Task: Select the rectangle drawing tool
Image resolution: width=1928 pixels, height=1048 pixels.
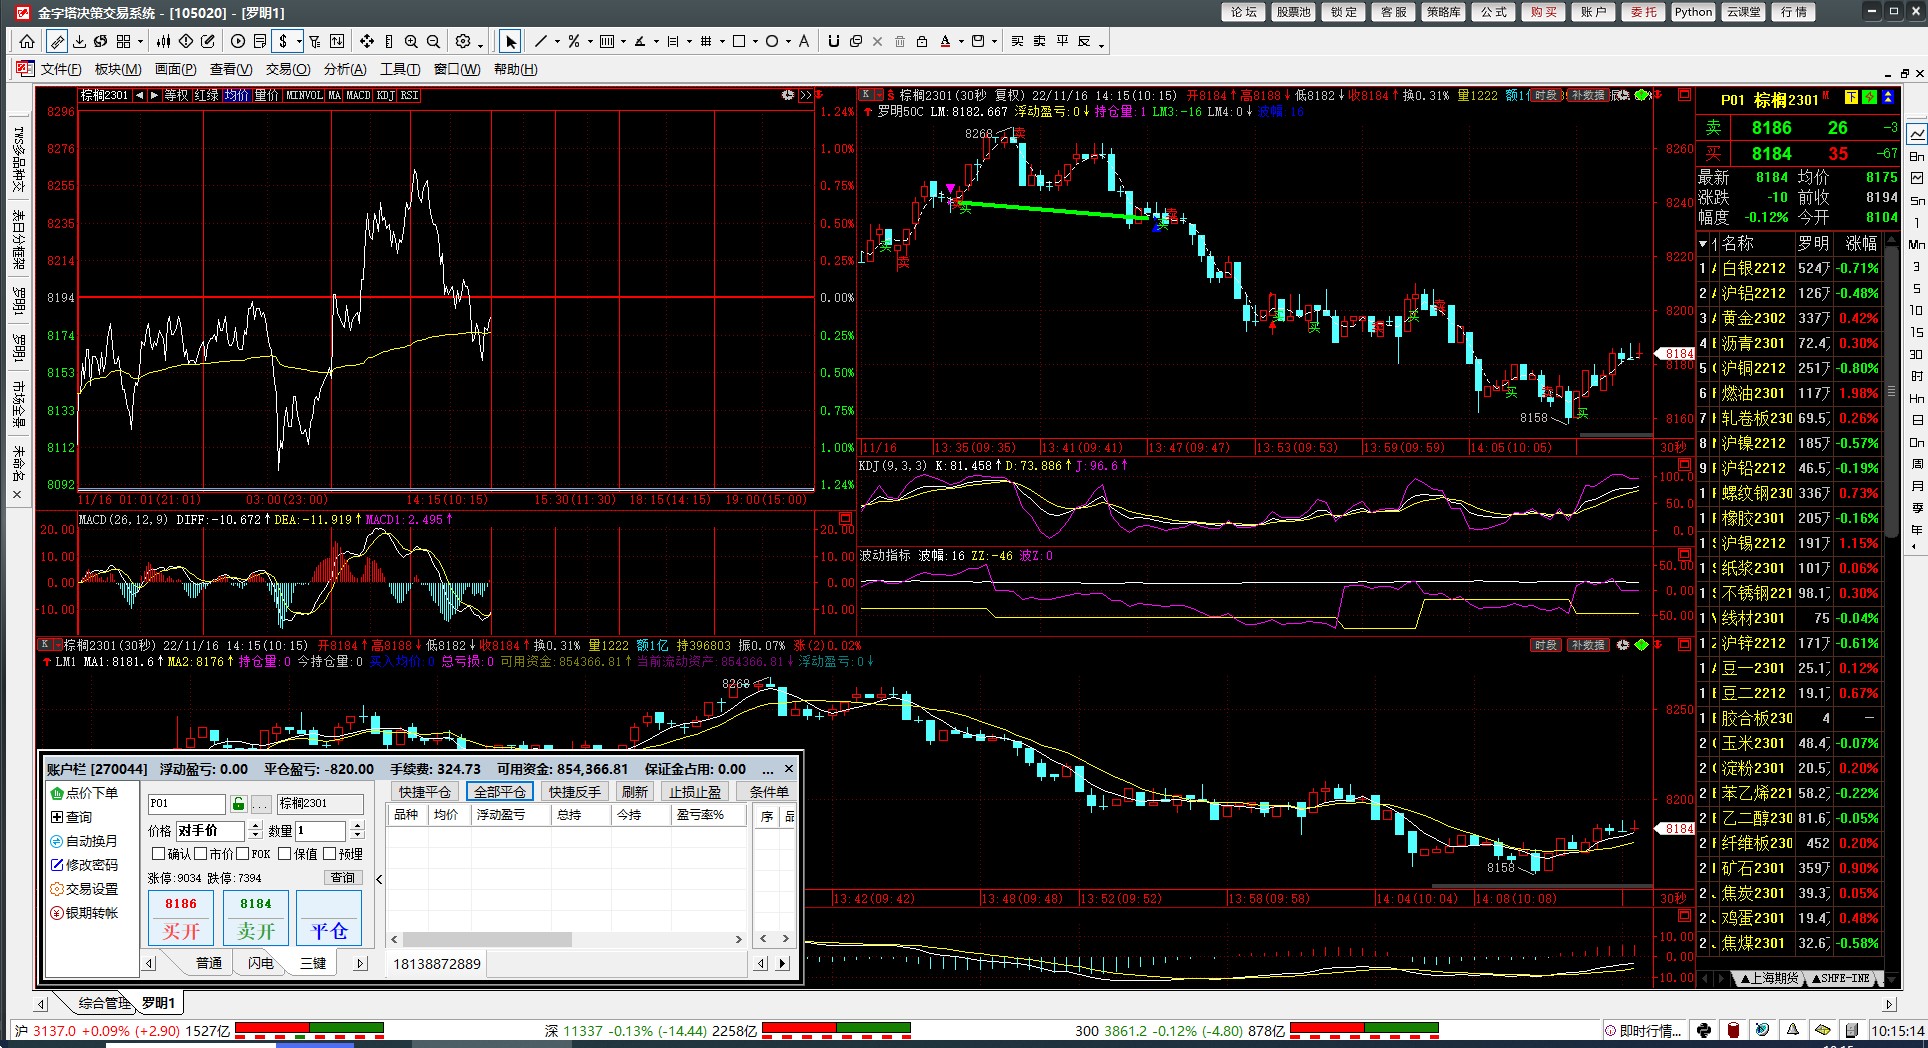Action: pyautogui.click(x=739, y=41)
